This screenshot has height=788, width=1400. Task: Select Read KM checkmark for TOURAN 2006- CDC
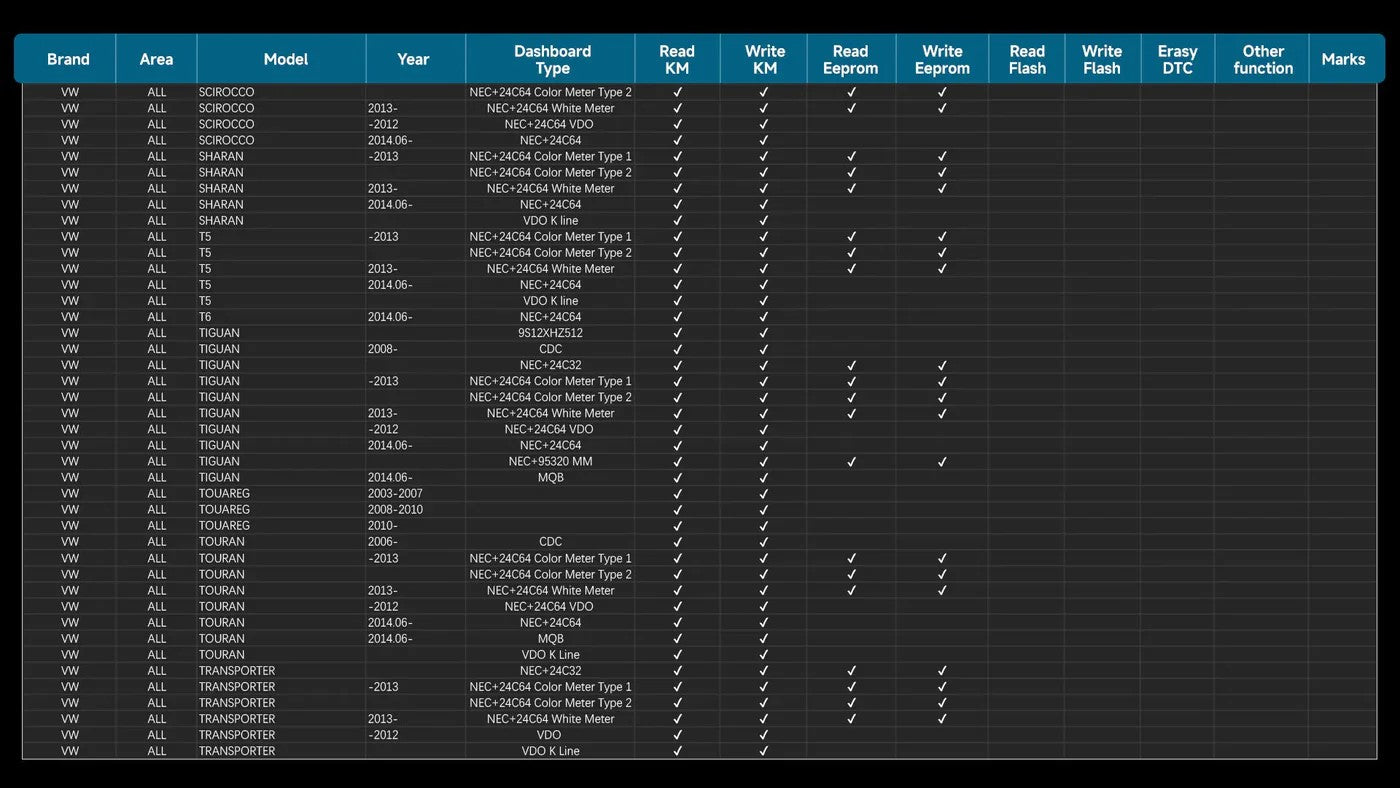click(677, 542)
